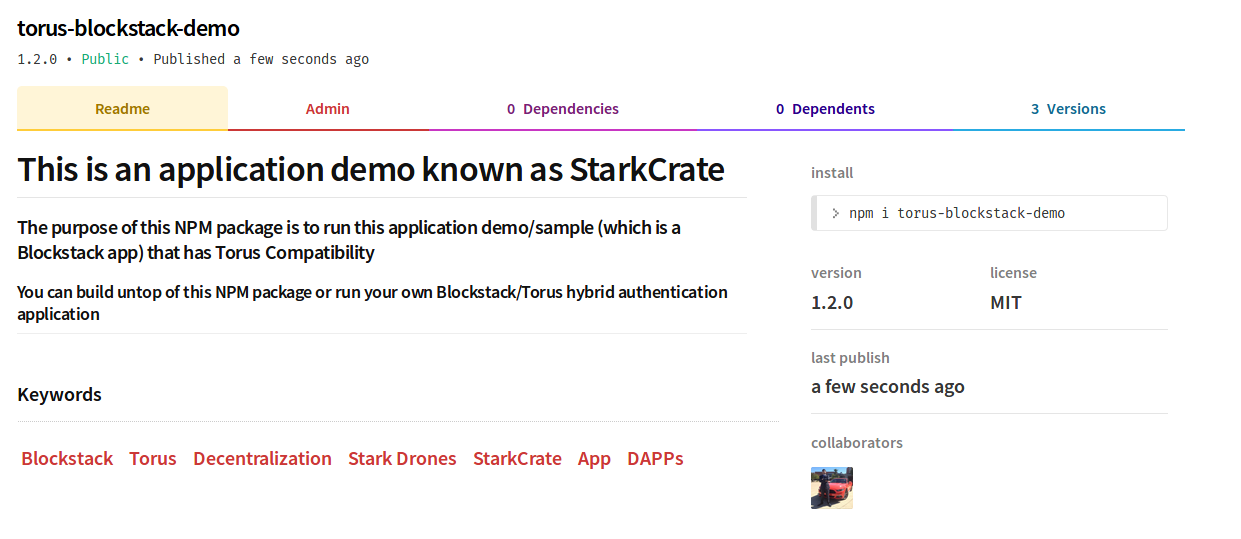Click the App keyword link
Viewport: 1241px width, 539px height.
click(x=594, y=459)
